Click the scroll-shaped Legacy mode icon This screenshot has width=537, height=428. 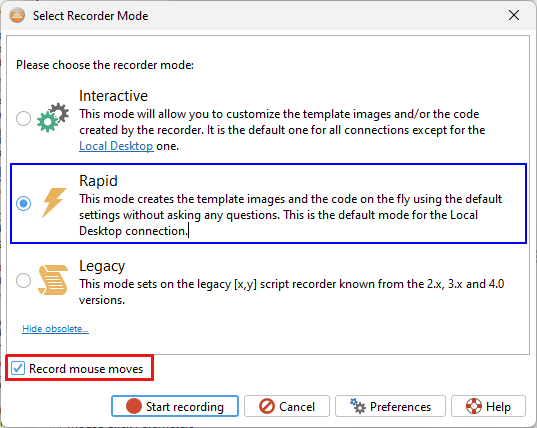[53, 280]
